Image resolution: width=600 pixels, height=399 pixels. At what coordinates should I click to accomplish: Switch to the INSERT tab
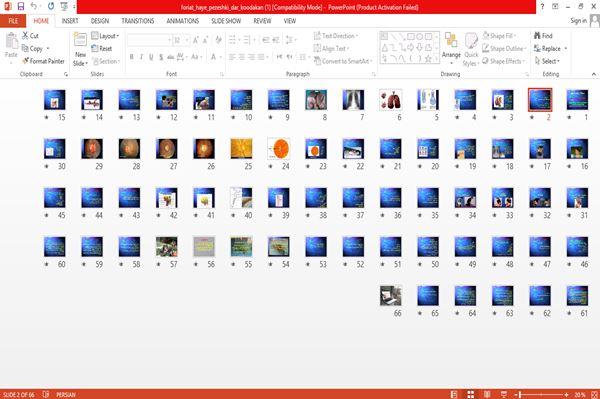70,21
